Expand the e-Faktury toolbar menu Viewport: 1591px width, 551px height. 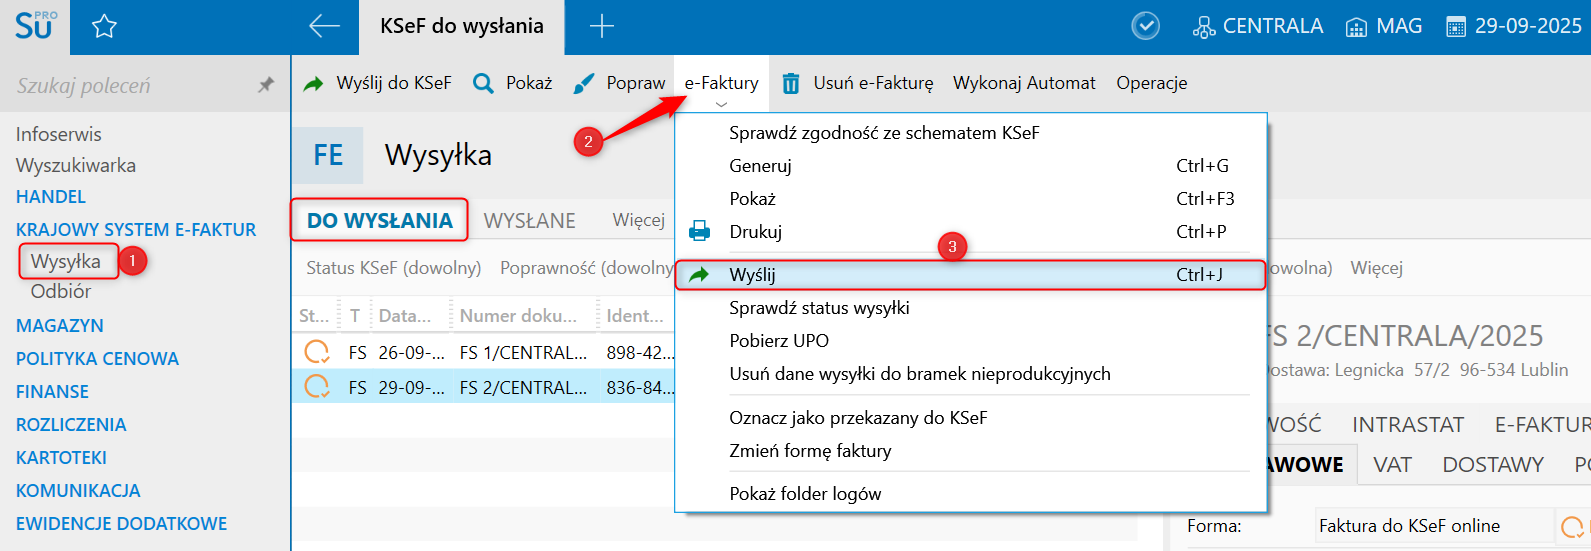pos(721,84)
